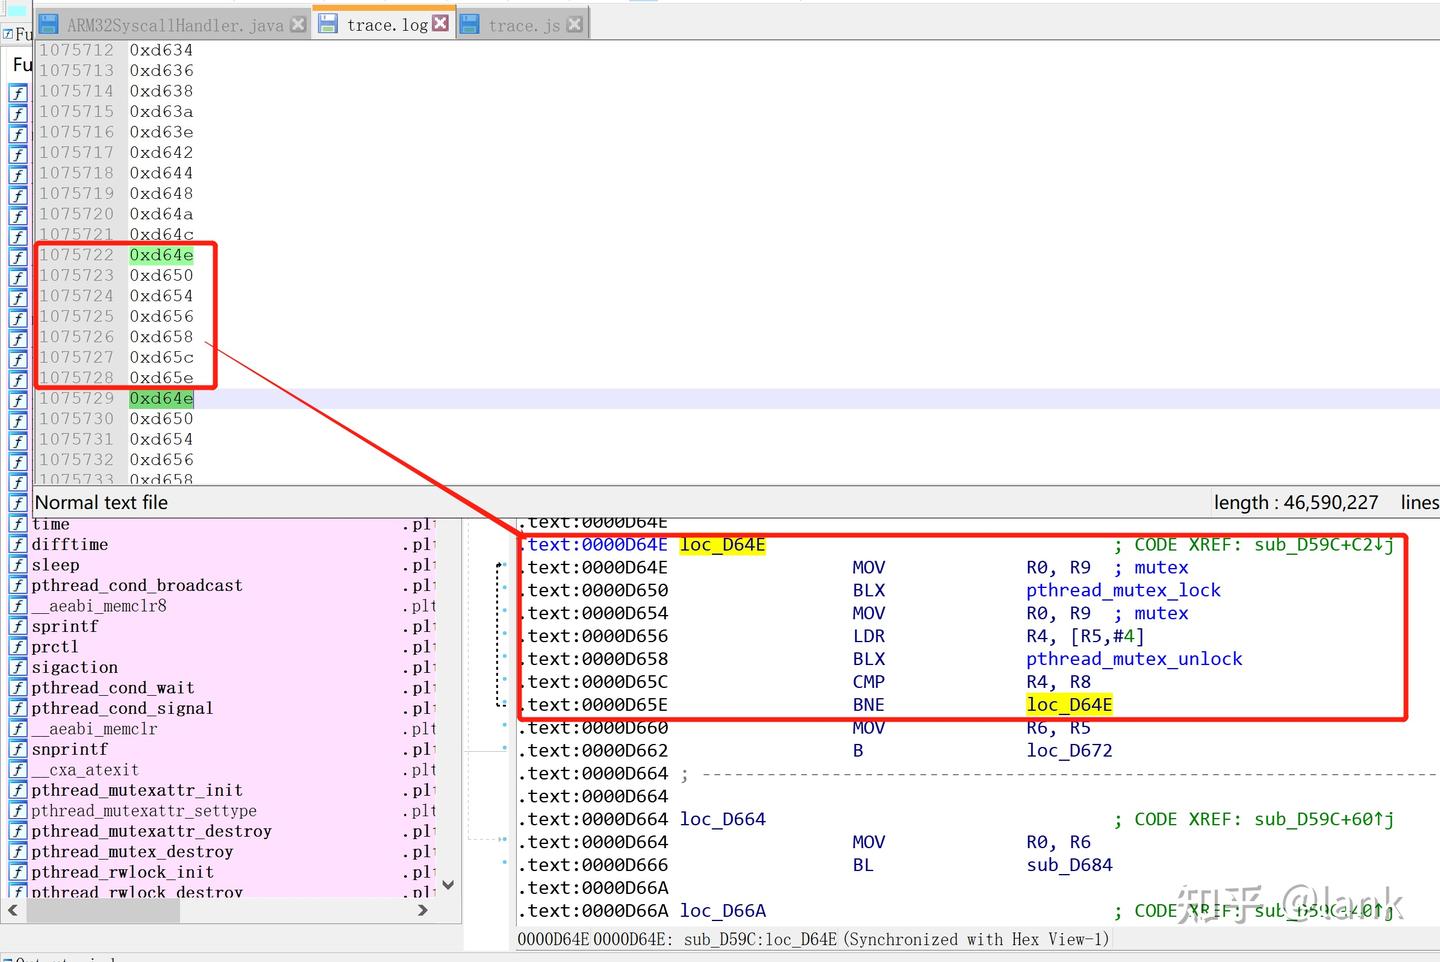
Task: Click function icon next to sigaction
Action: [x=18, y=668]
